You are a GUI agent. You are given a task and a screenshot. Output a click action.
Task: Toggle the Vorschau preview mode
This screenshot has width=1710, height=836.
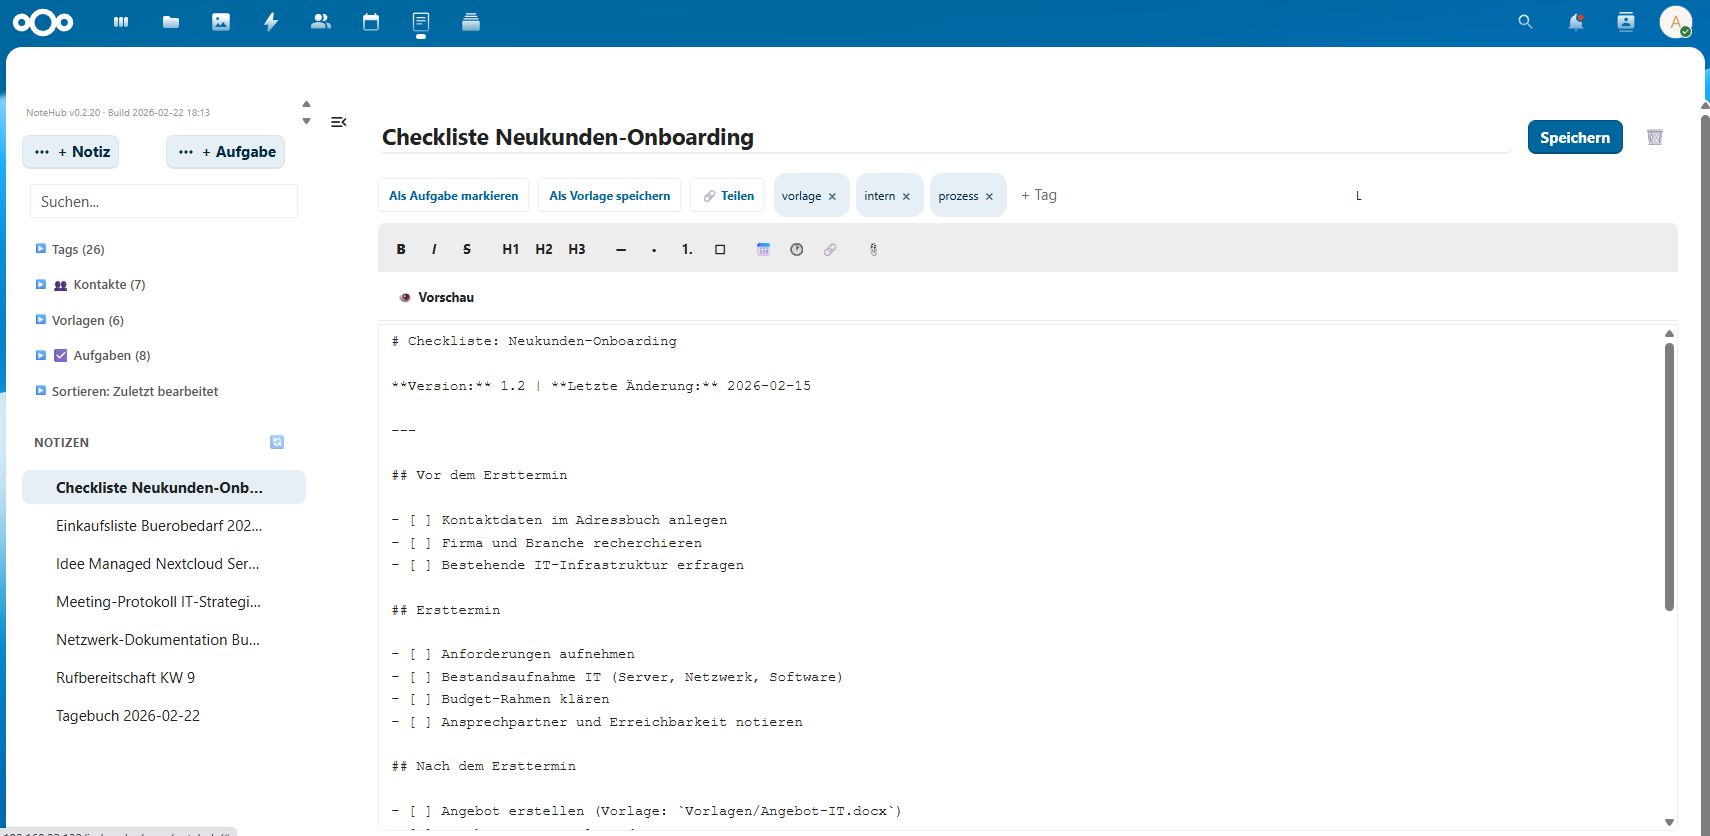pyautogui.click(x=436, y=298)
